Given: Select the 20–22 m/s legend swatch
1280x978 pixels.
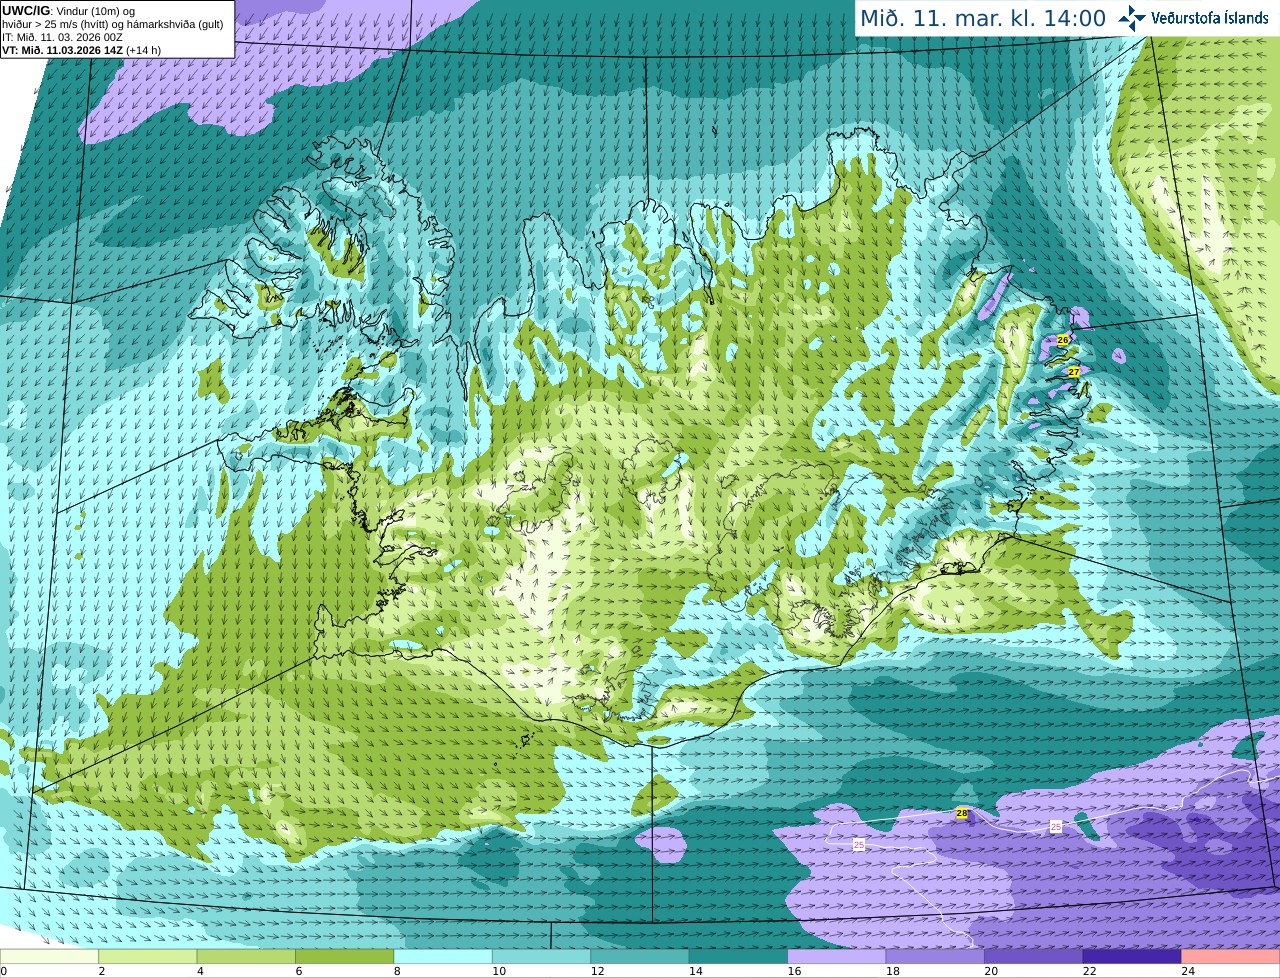Looking at the screenshot, I should pyautogui.click(x=1034, y=957).
